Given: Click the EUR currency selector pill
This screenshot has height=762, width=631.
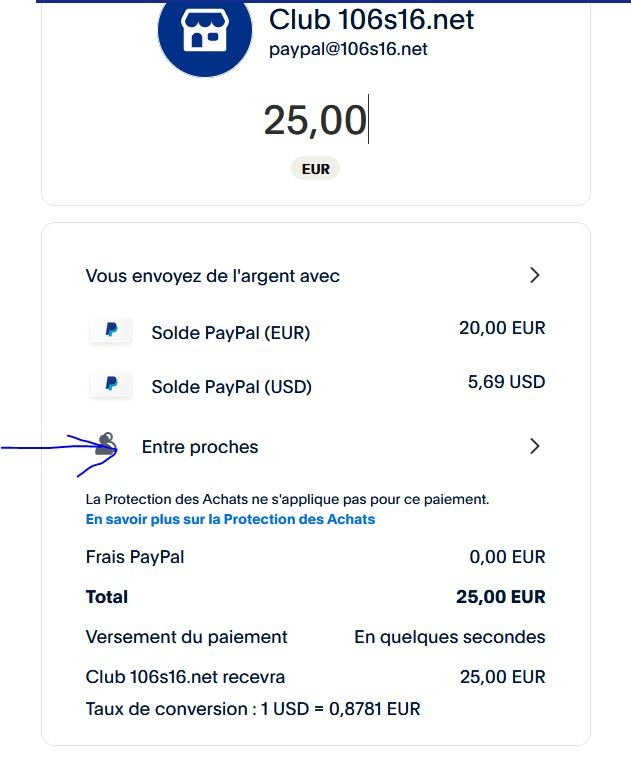Looking at the screenshot, I should (315, 169).
